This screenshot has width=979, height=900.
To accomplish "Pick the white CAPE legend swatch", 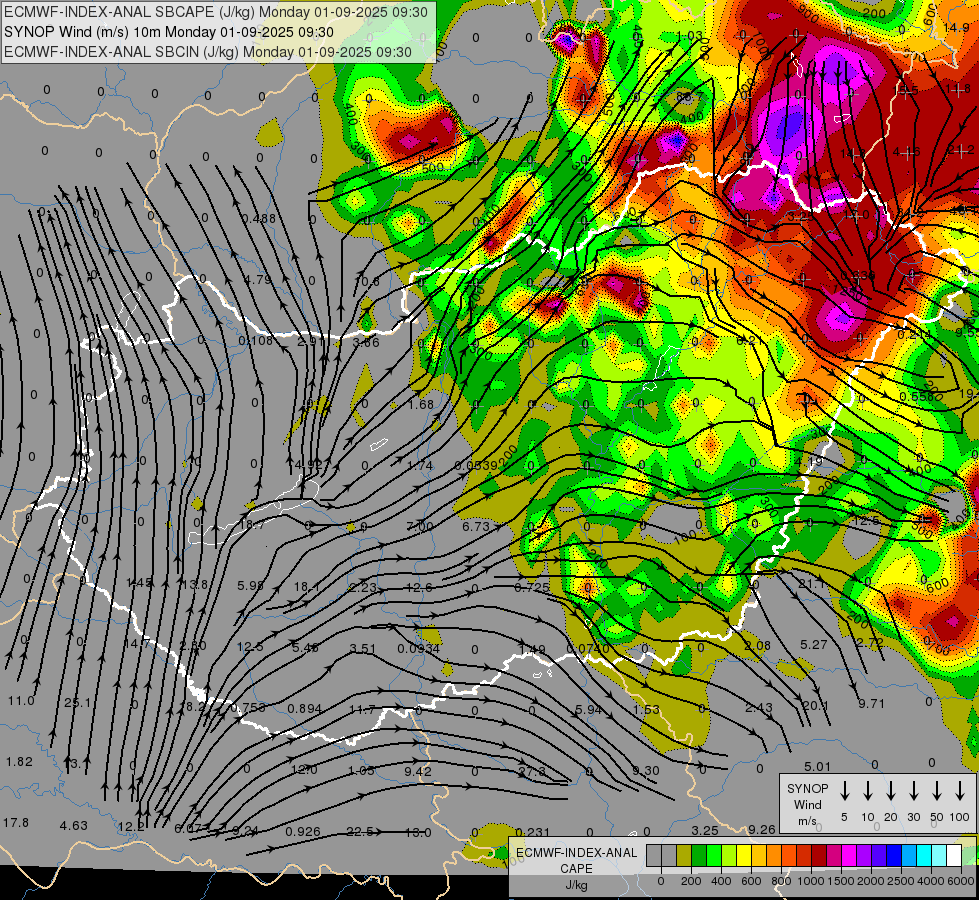I will tap(953, 855).
